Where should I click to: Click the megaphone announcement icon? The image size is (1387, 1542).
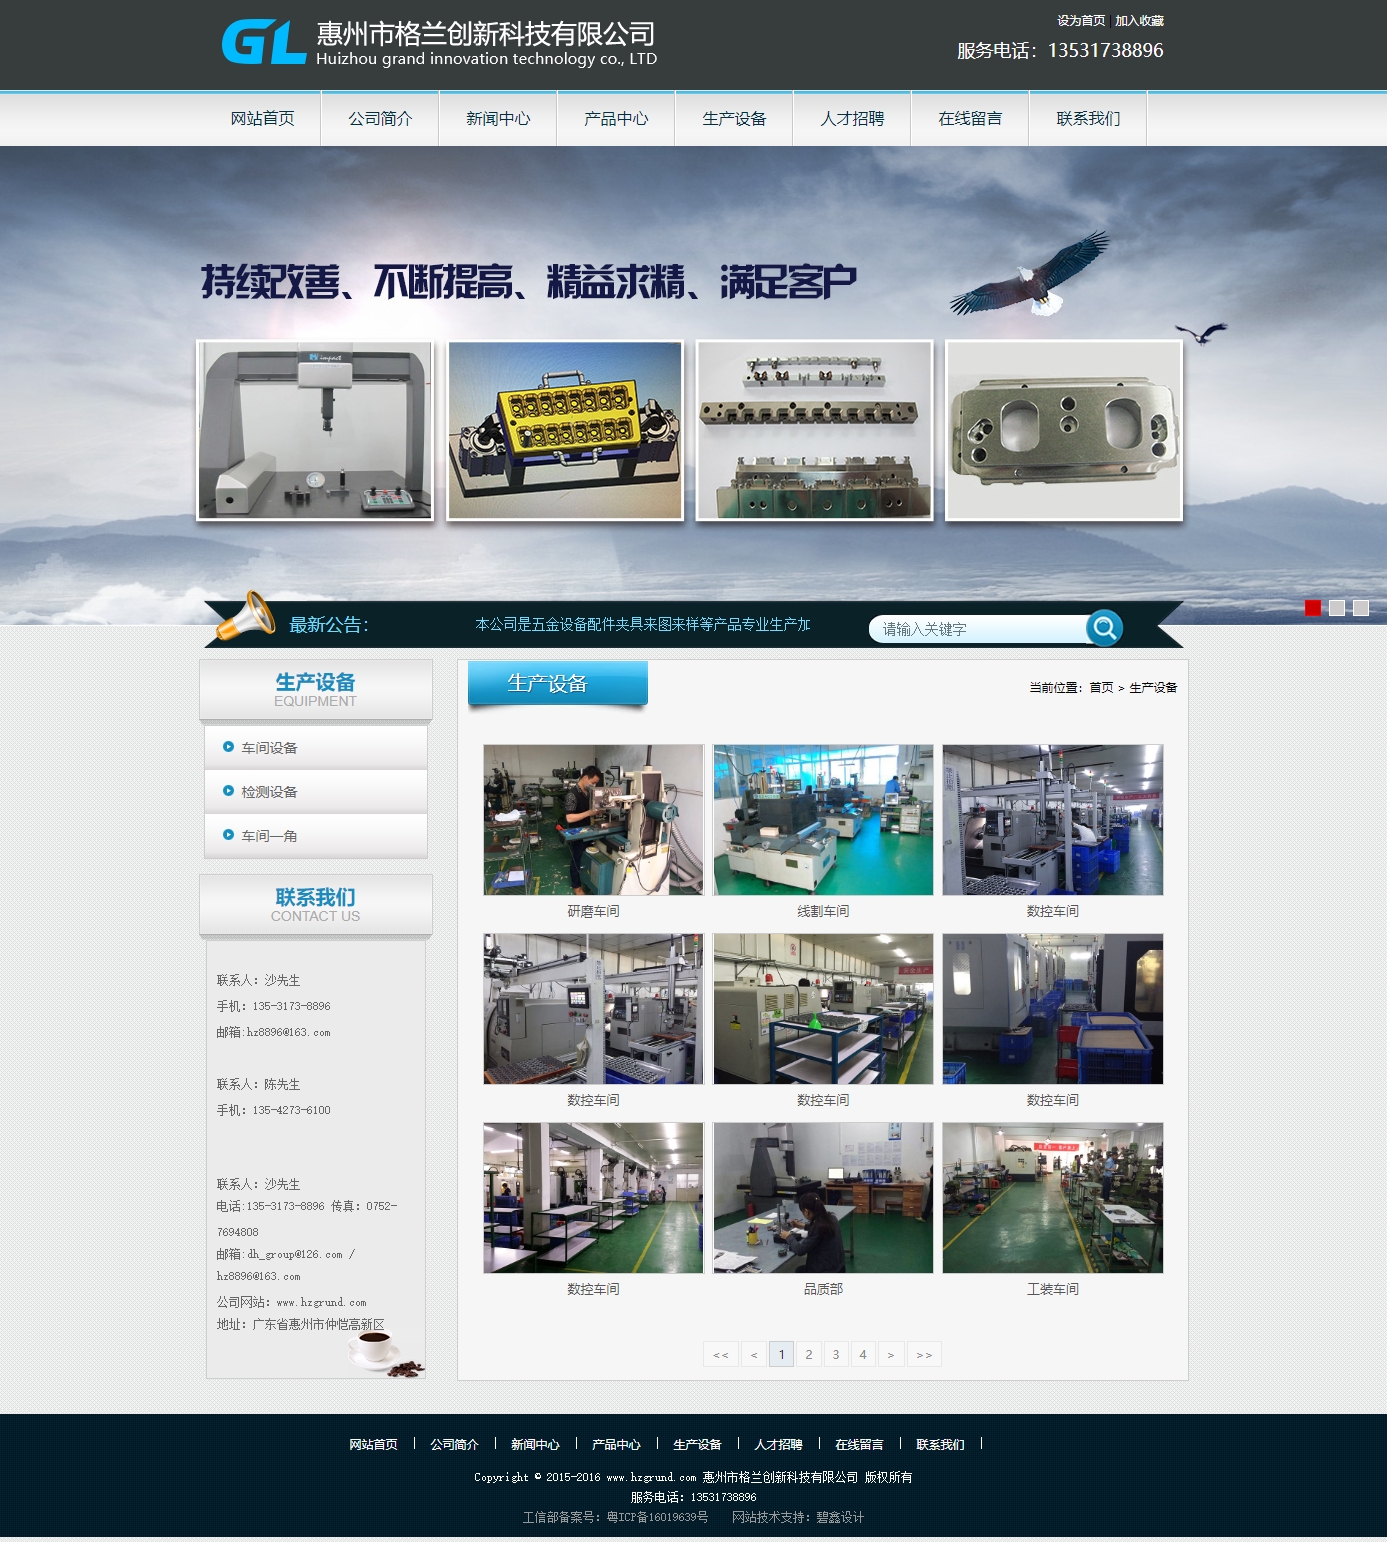coord(246,616)
